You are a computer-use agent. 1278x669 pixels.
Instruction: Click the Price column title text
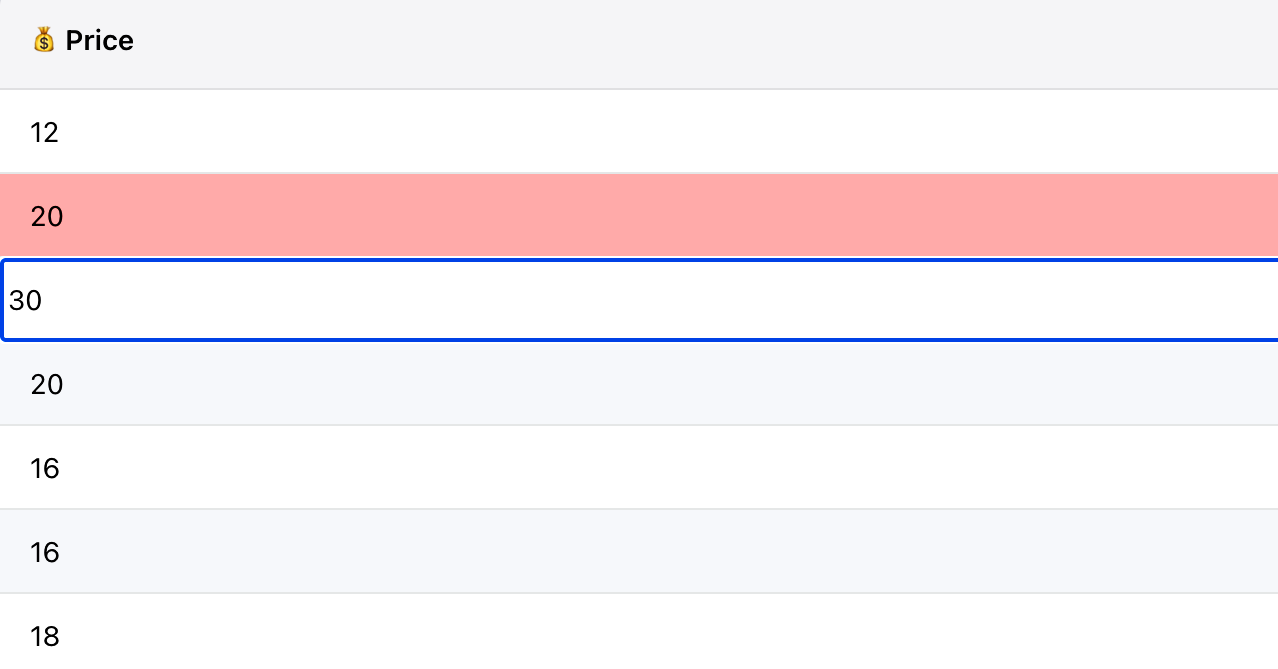pos(99,40)
